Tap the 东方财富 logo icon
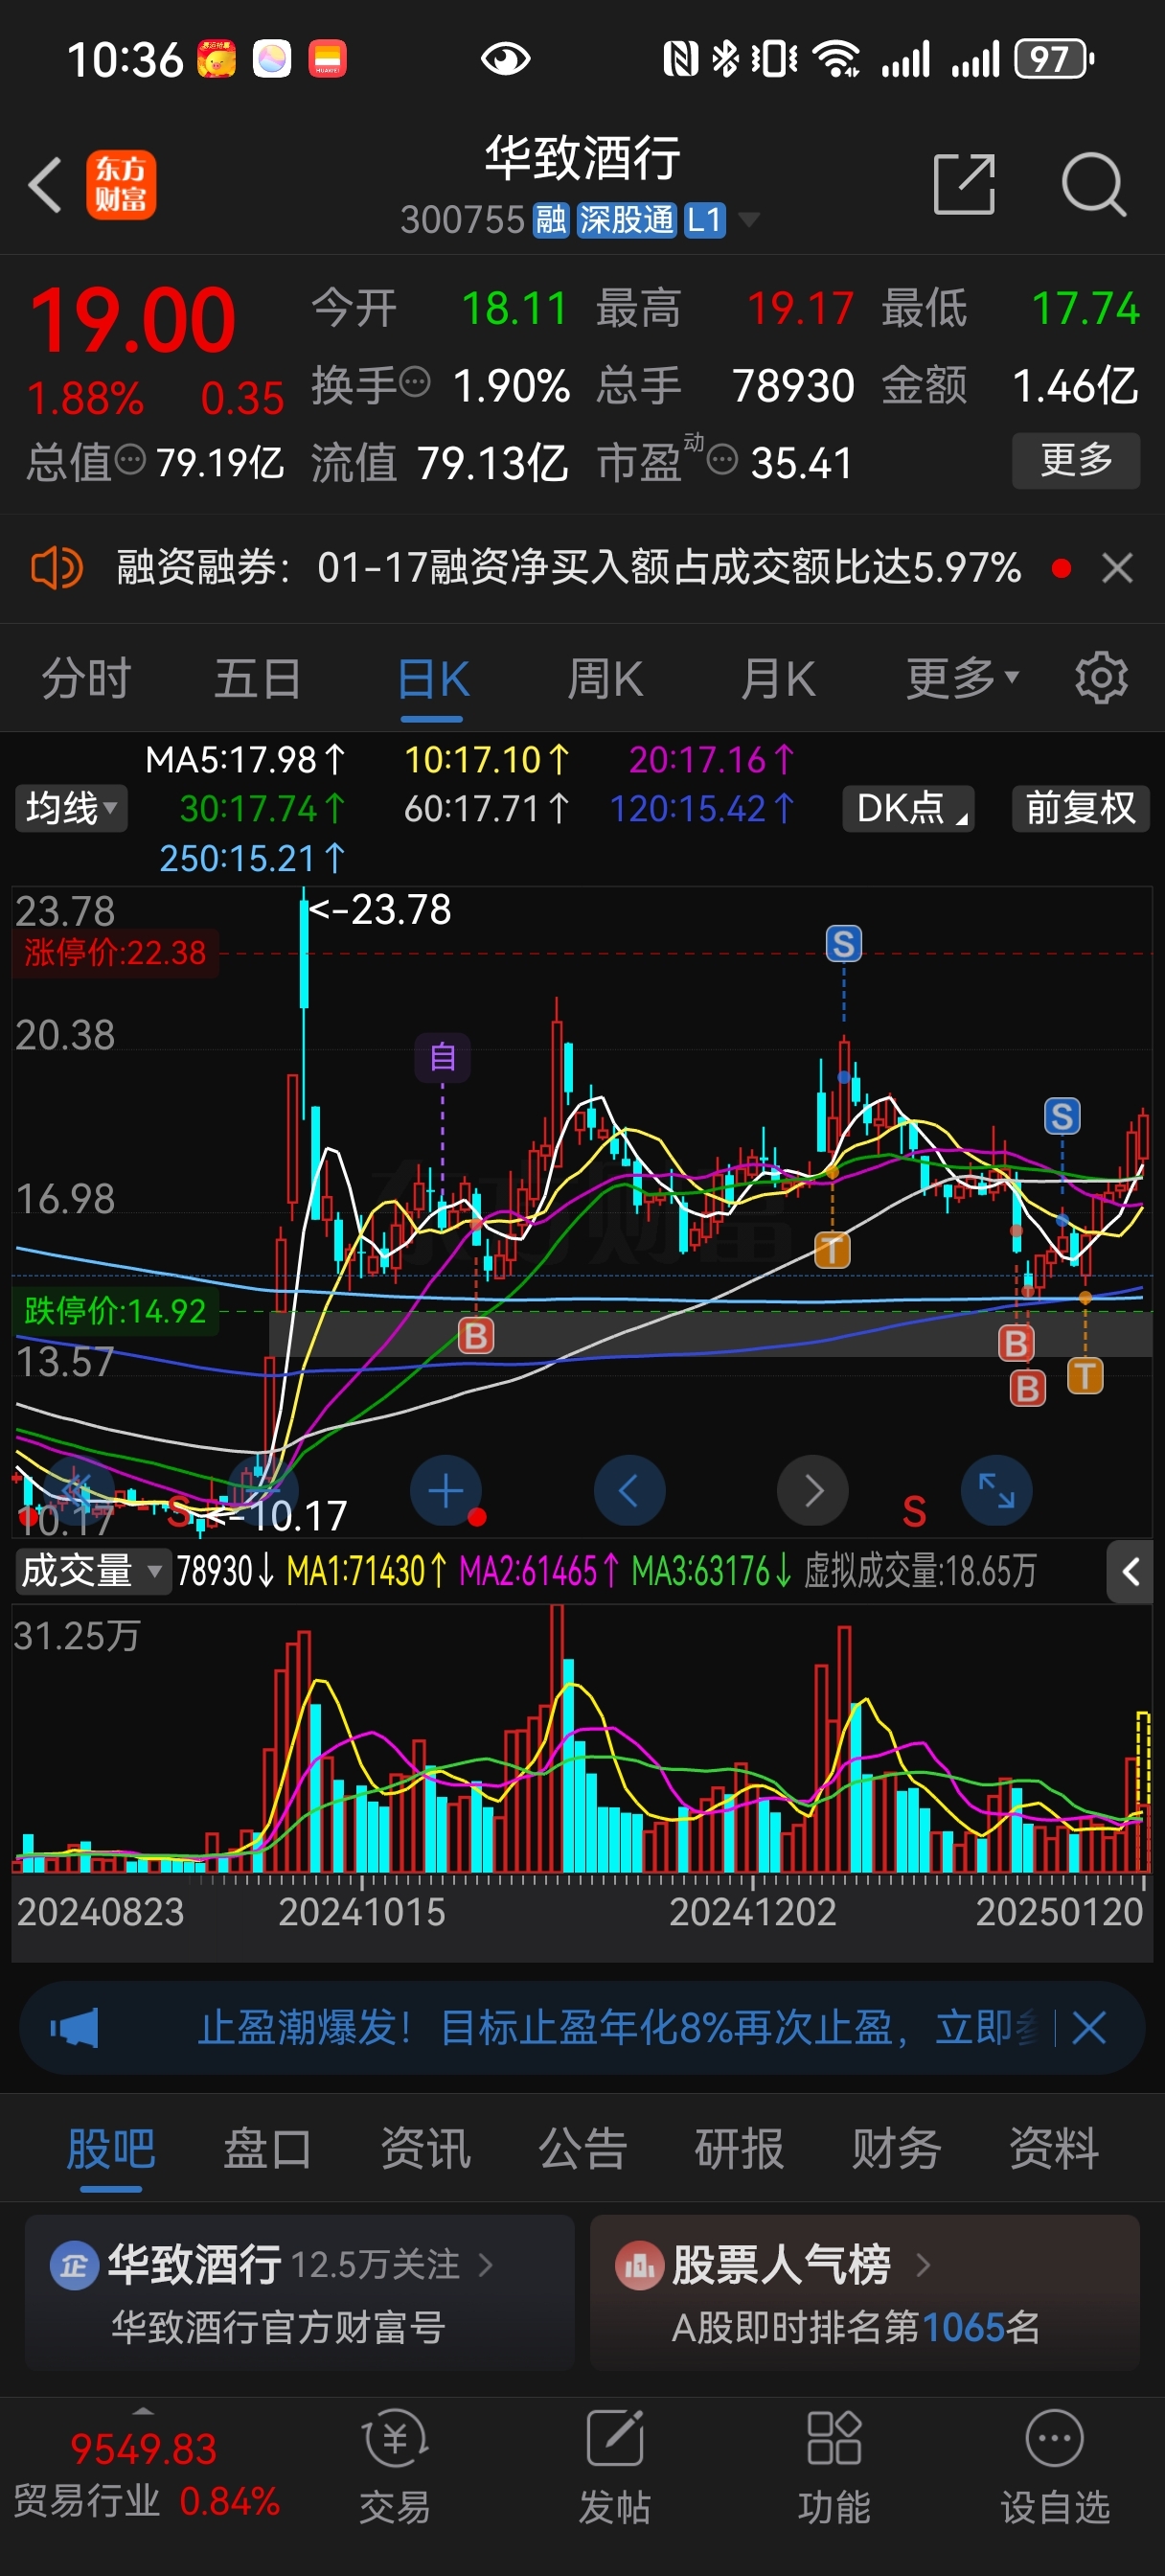Image resolution: width=1165 pixels, height=2576 pixels. click(121, 185)
